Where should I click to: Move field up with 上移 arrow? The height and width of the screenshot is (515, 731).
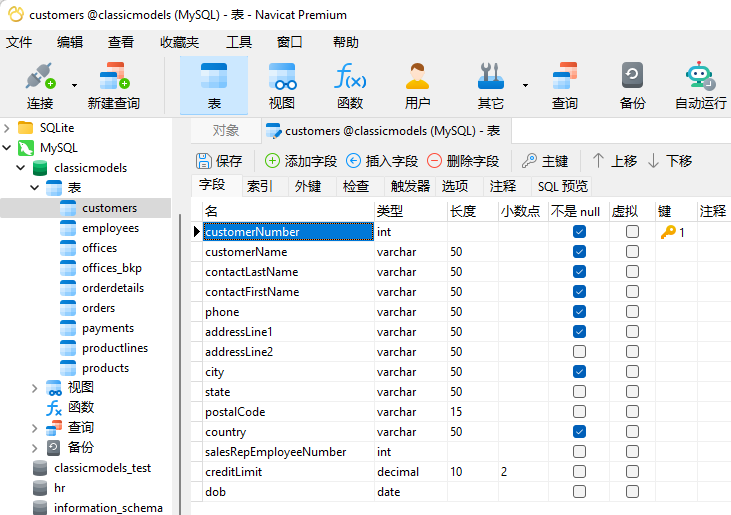598,161
